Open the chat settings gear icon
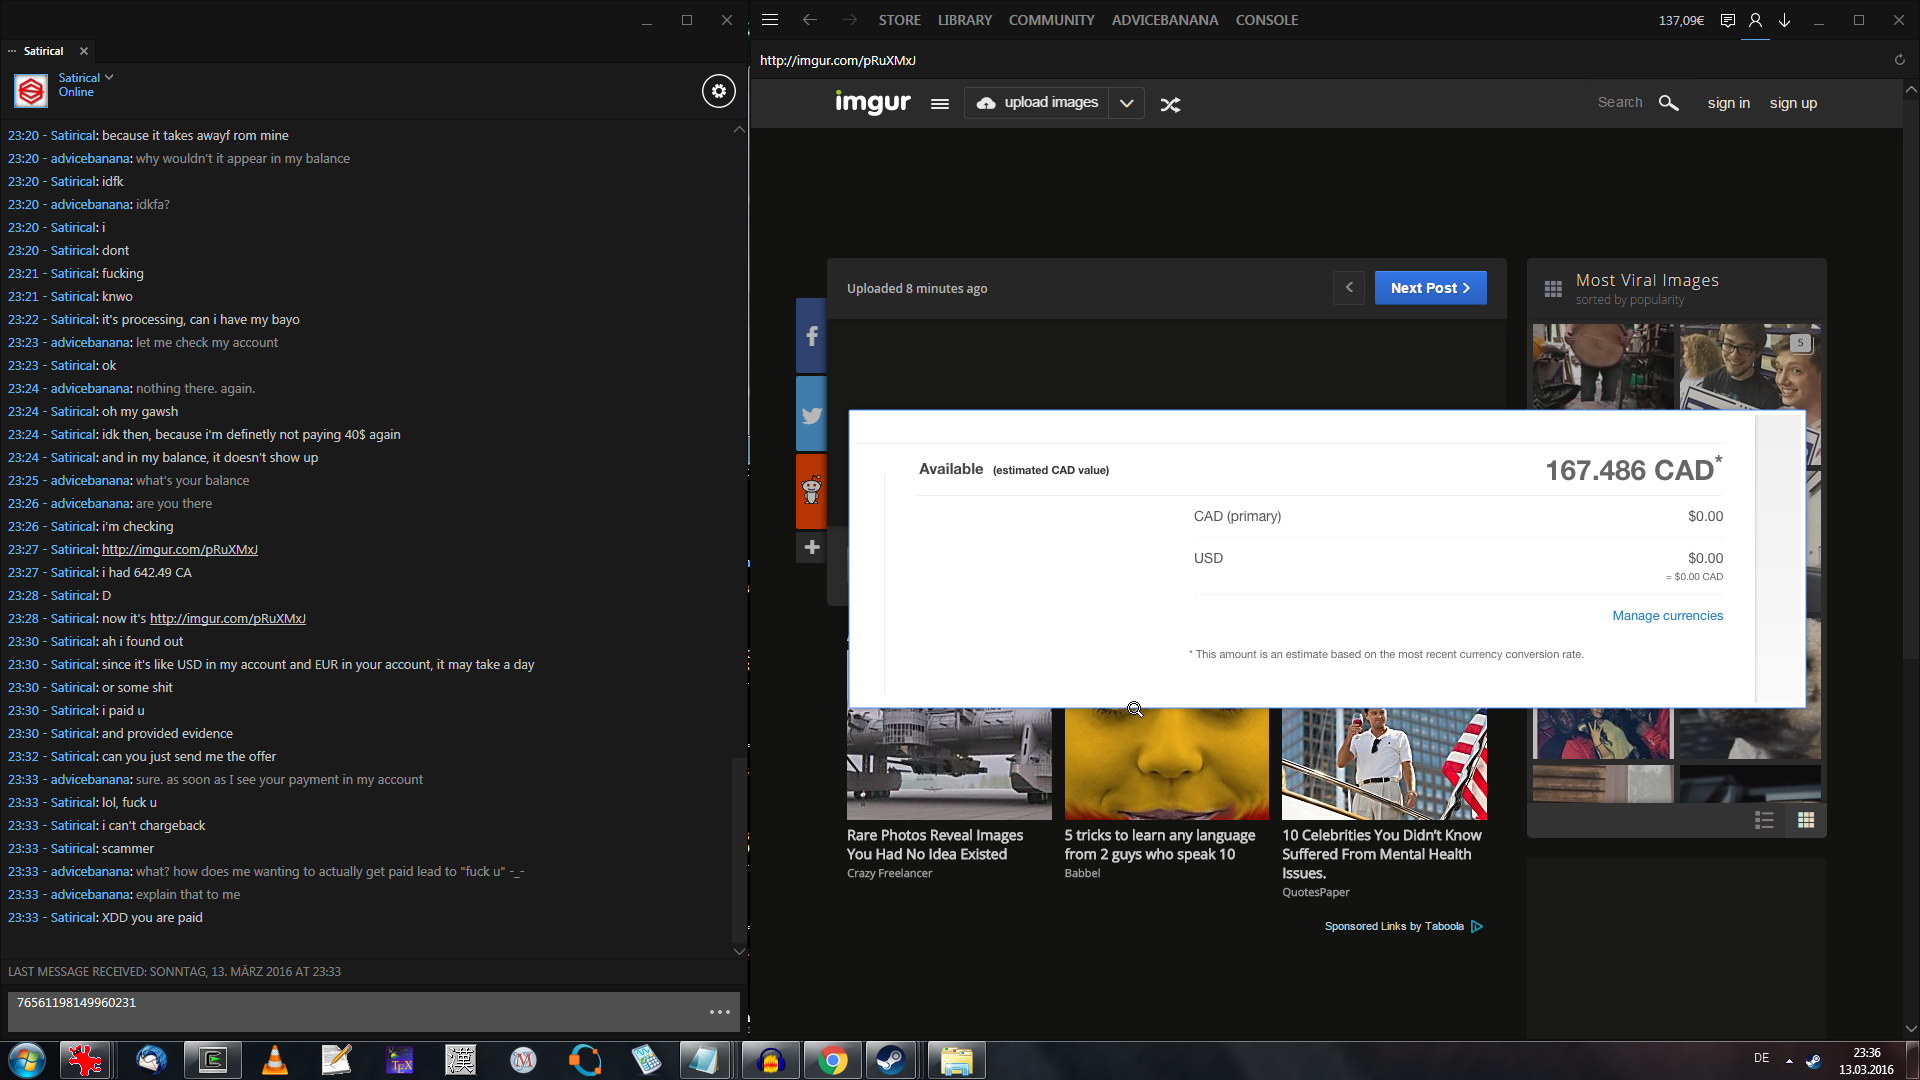Screen dimensions: 1920x1080 coord(718,91)
